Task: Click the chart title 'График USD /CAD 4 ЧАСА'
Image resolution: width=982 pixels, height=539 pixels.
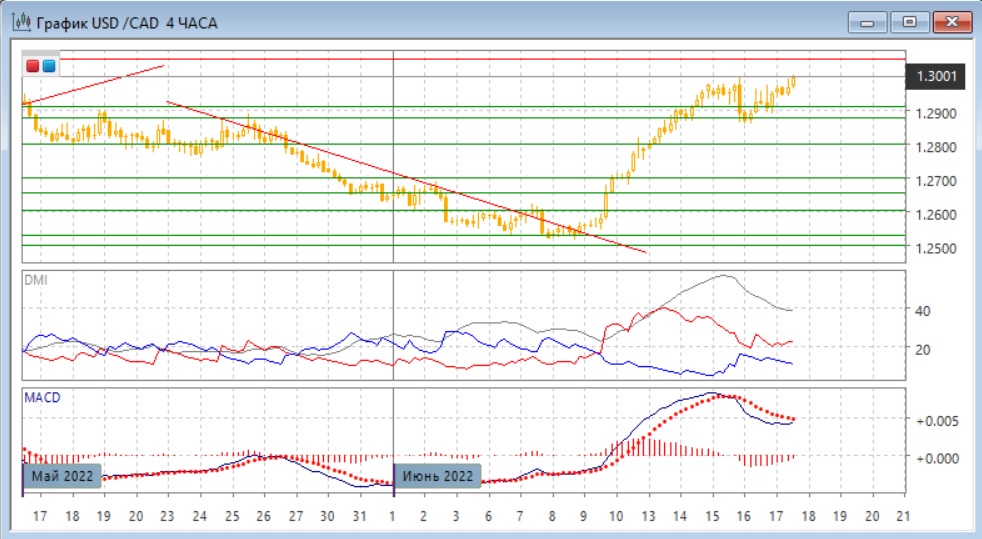Action: pyautogui.click(x=129, y=21)
